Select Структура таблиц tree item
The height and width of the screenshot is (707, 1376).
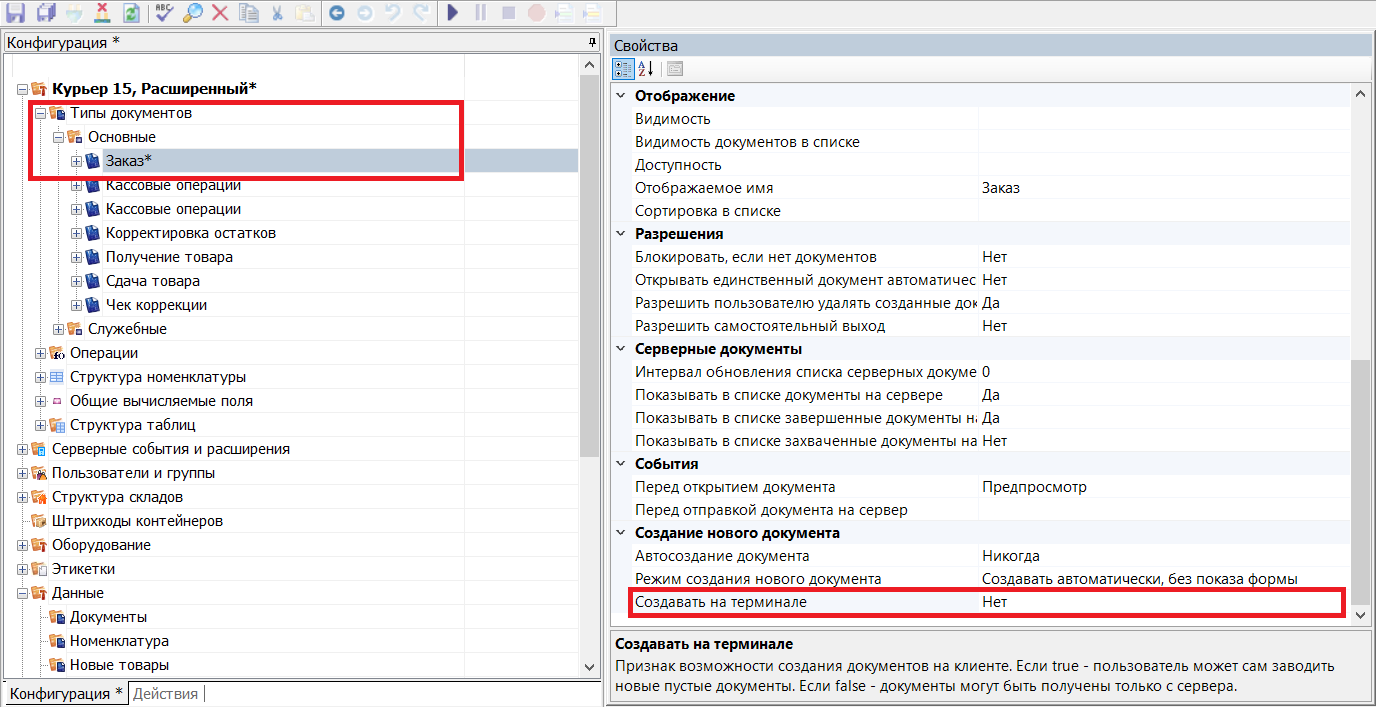click(x=133, y=425)
